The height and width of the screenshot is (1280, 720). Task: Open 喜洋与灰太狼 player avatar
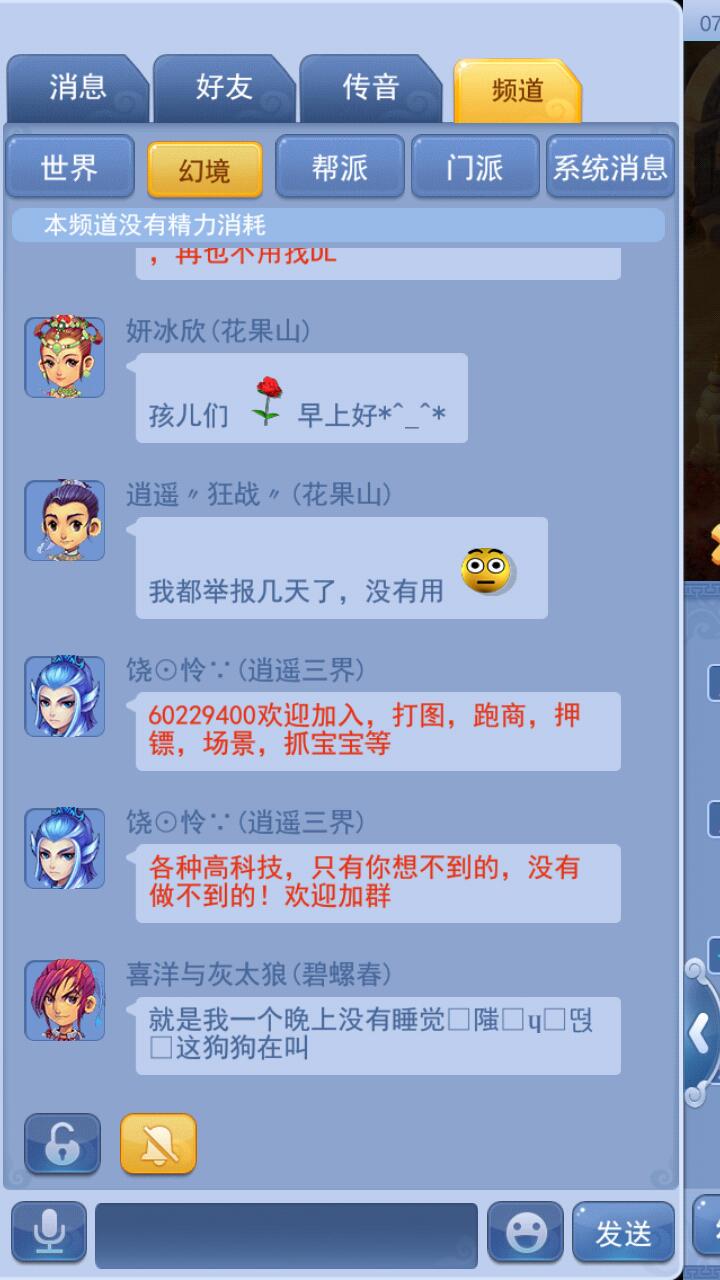tap(65, 1000)
